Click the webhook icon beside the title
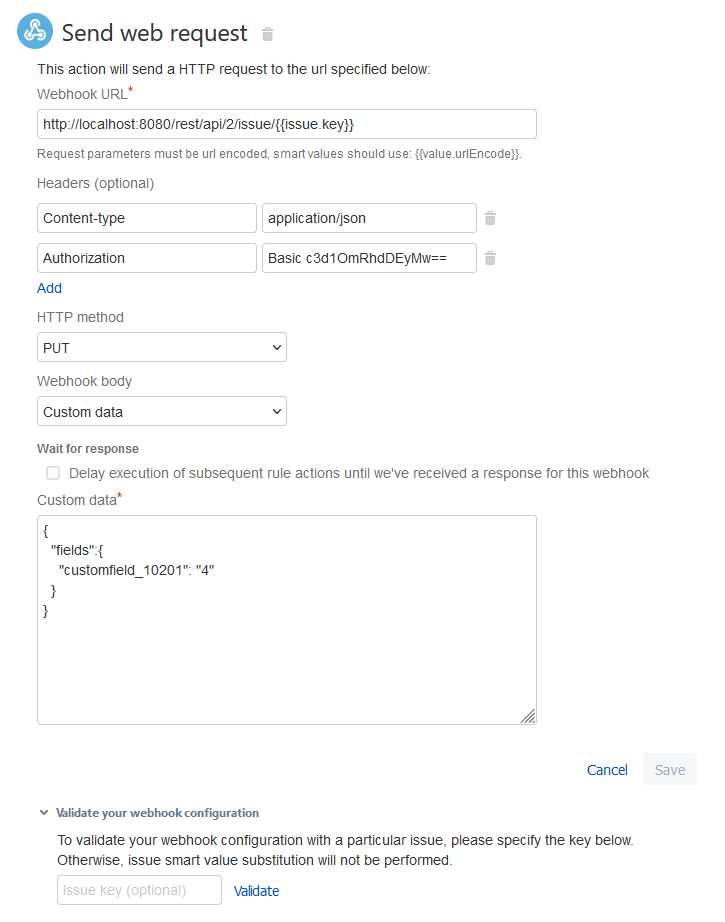The width and height of the screenshot is (725, 922). pyautogui.click(x=35, y=32)
